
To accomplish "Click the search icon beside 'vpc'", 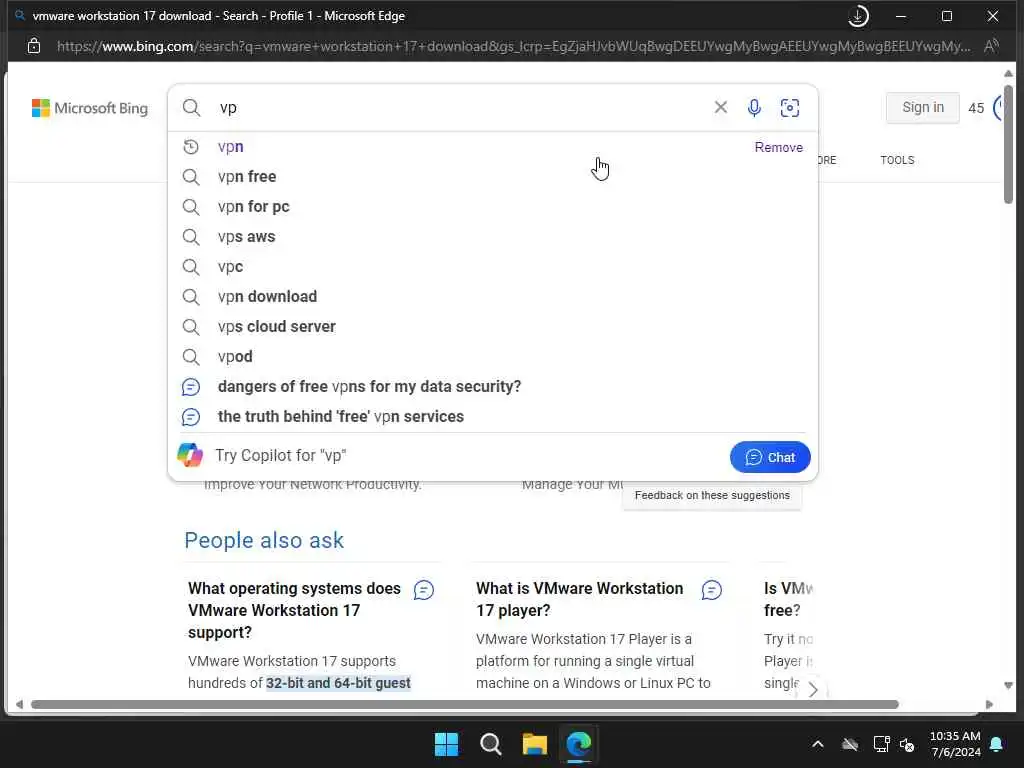I will (191, 267).
